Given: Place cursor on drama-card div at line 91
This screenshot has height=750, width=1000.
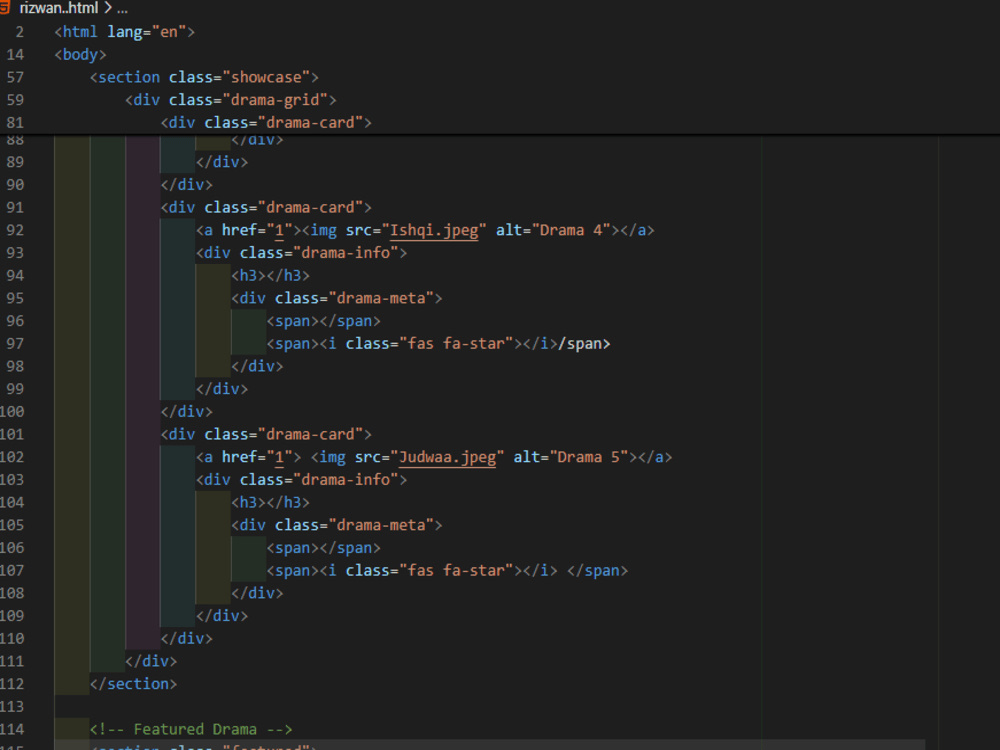Looking at the screenshot, I should click(266, 208).
